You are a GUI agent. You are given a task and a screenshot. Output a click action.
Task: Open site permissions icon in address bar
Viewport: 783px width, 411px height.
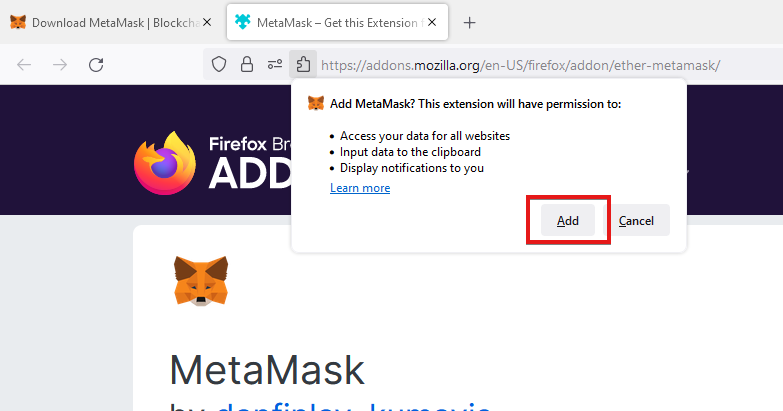click(x=275, y=64)
